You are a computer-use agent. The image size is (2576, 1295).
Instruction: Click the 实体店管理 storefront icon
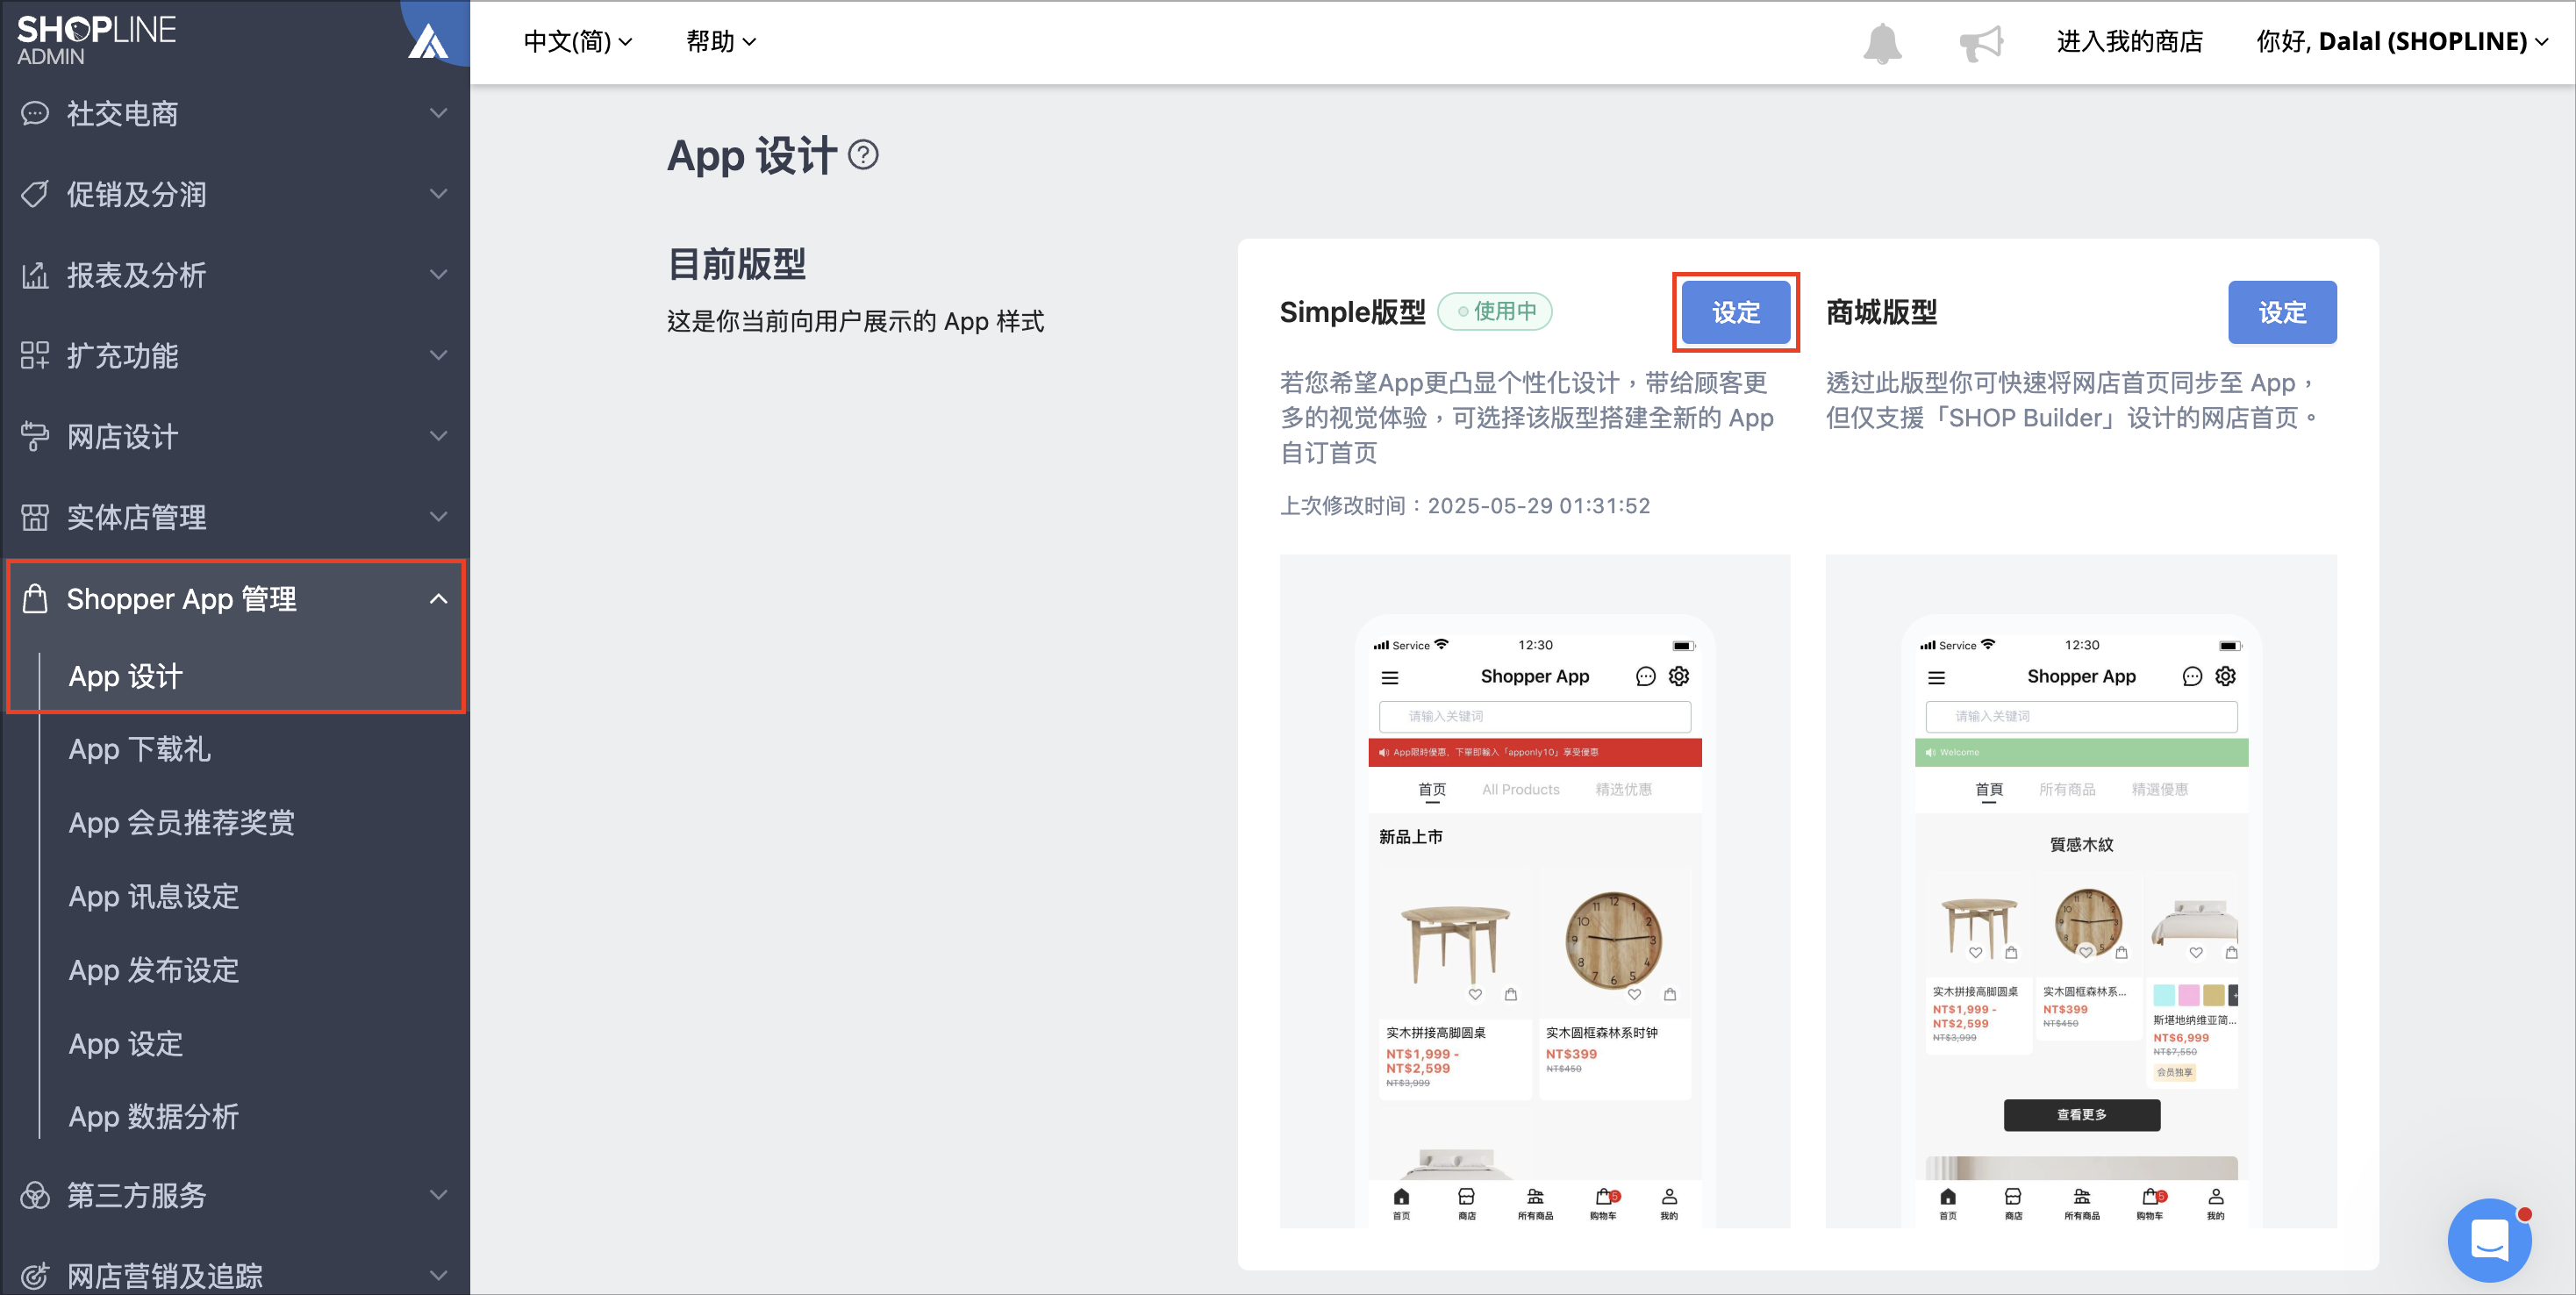click(x=35, y=517)
